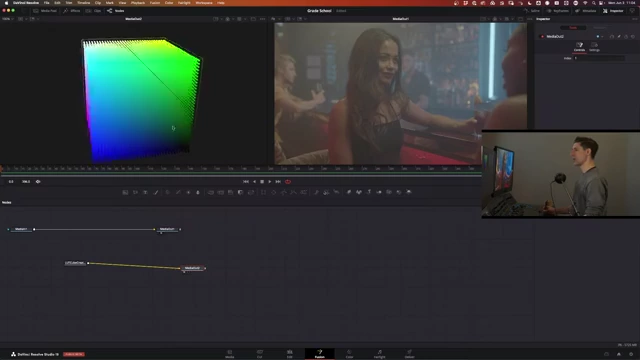640x360 pixels.
Task: Open Inspector panel options menu
Action: click(634, 19)
